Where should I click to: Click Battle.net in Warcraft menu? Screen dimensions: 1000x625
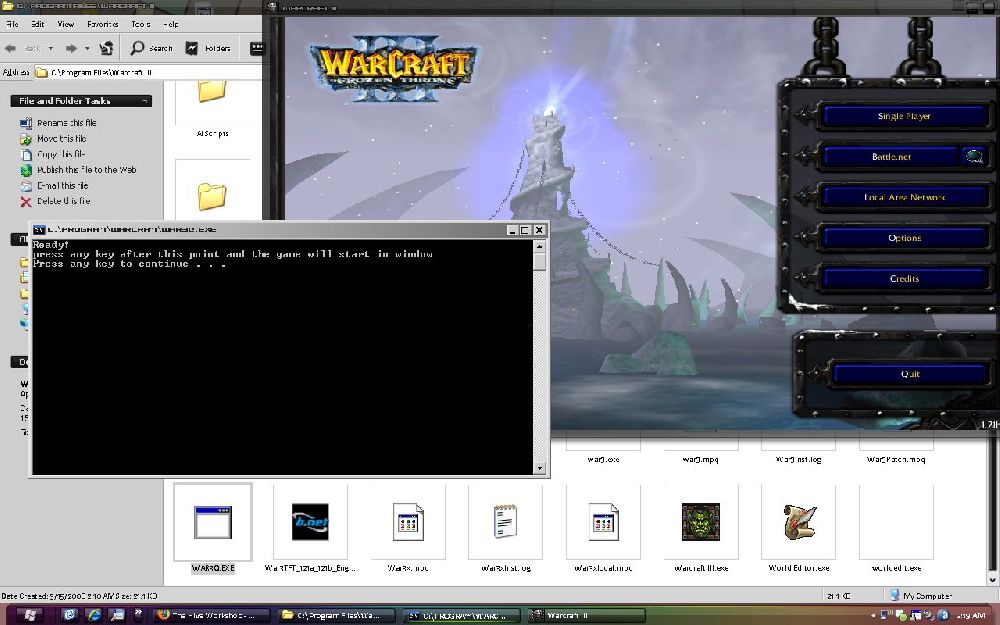[x=891, y=157]
